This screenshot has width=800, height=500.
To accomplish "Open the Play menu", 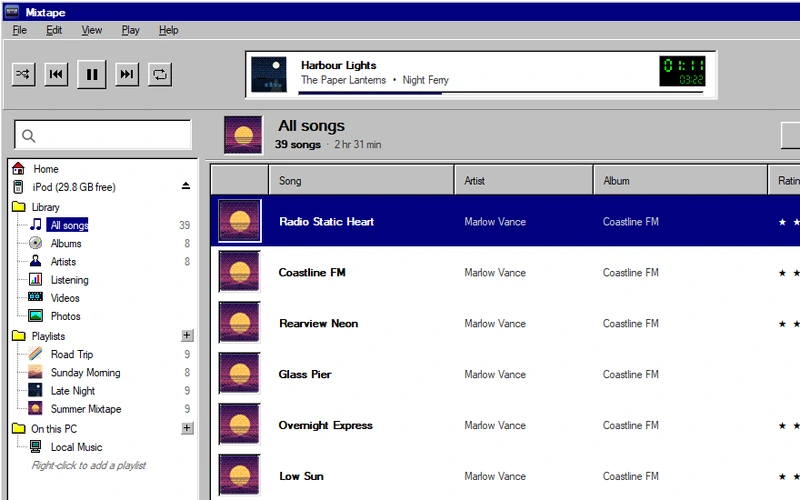I will (131, 30).
